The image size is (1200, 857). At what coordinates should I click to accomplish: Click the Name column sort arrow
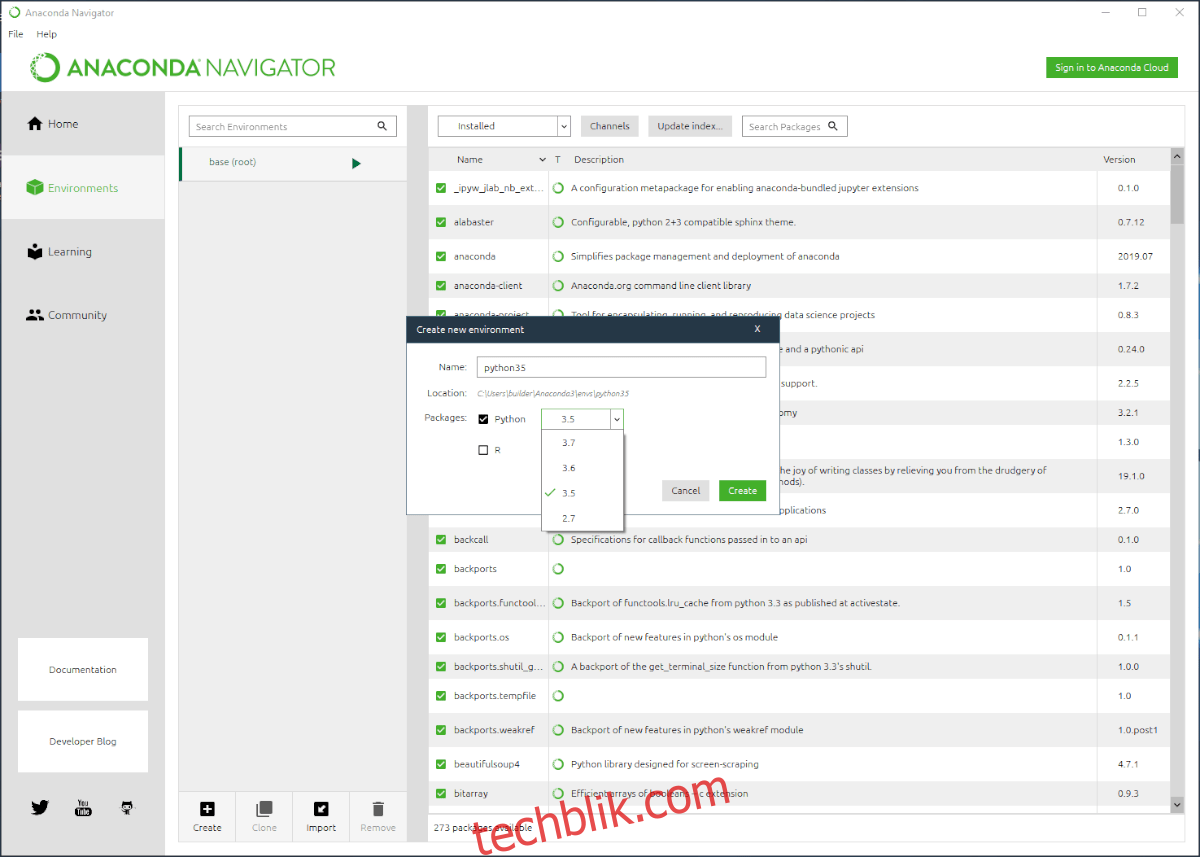(x=543, y=160)
